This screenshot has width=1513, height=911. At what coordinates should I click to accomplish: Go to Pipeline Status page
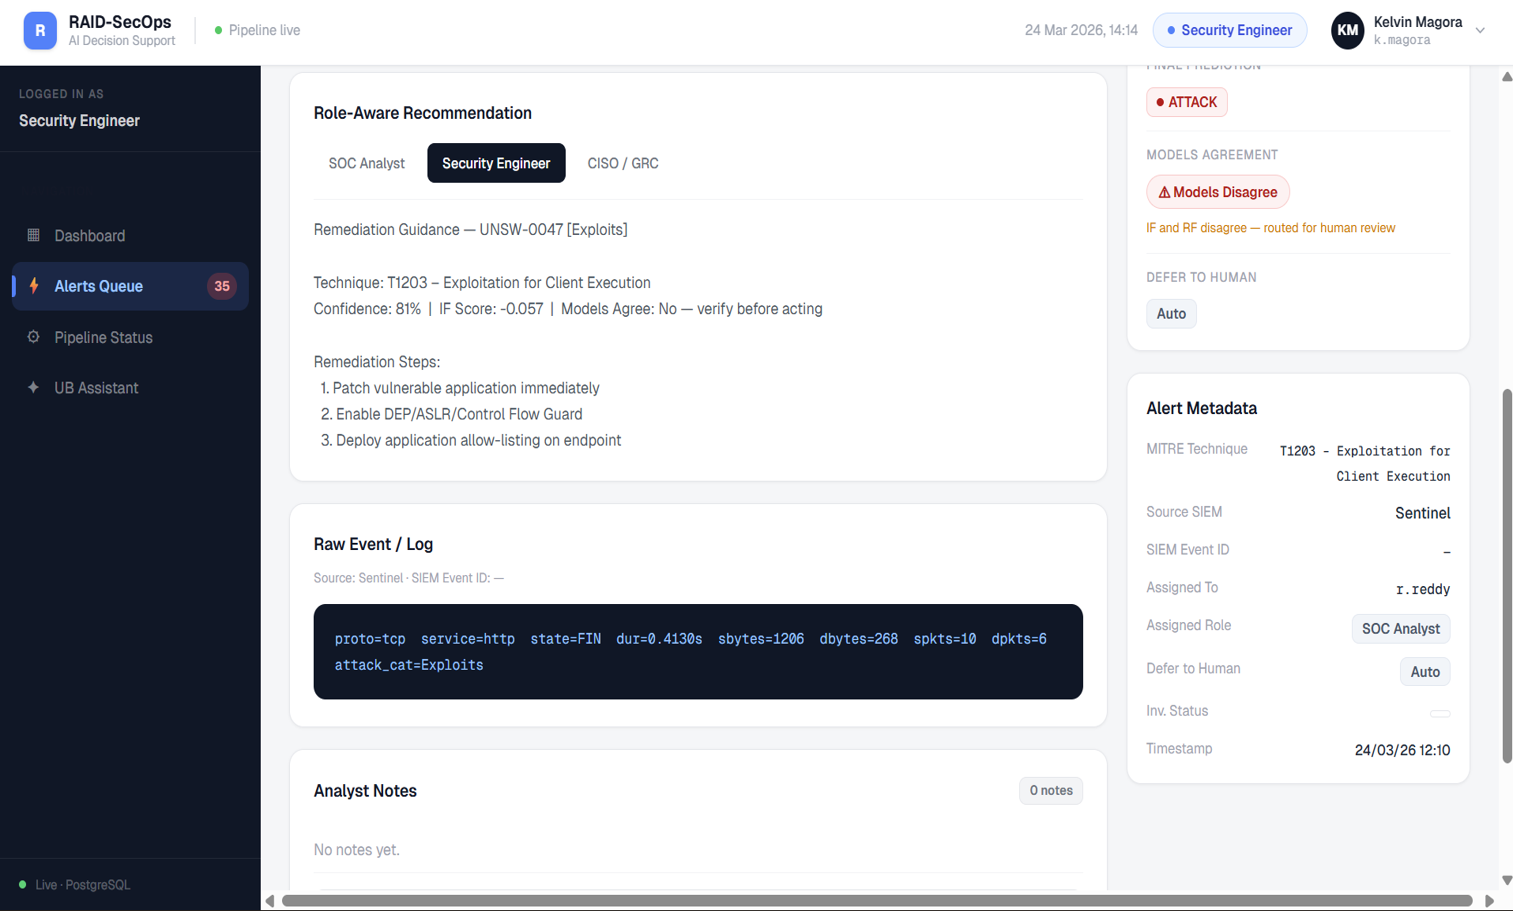point(130,337)
